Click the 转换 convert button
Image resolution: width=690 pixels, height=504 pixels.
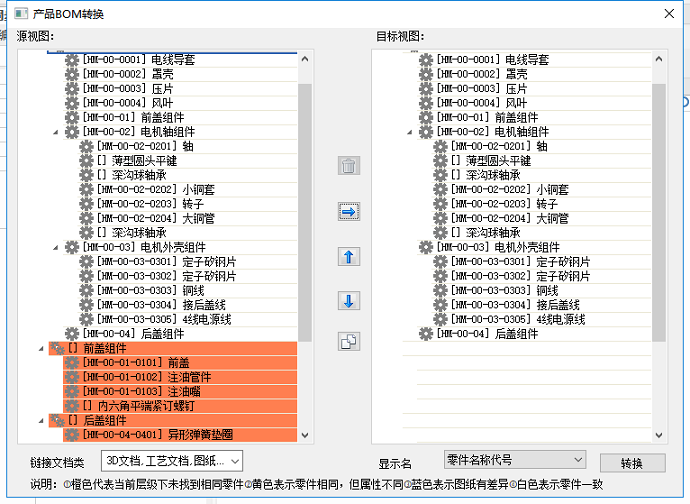632,463
